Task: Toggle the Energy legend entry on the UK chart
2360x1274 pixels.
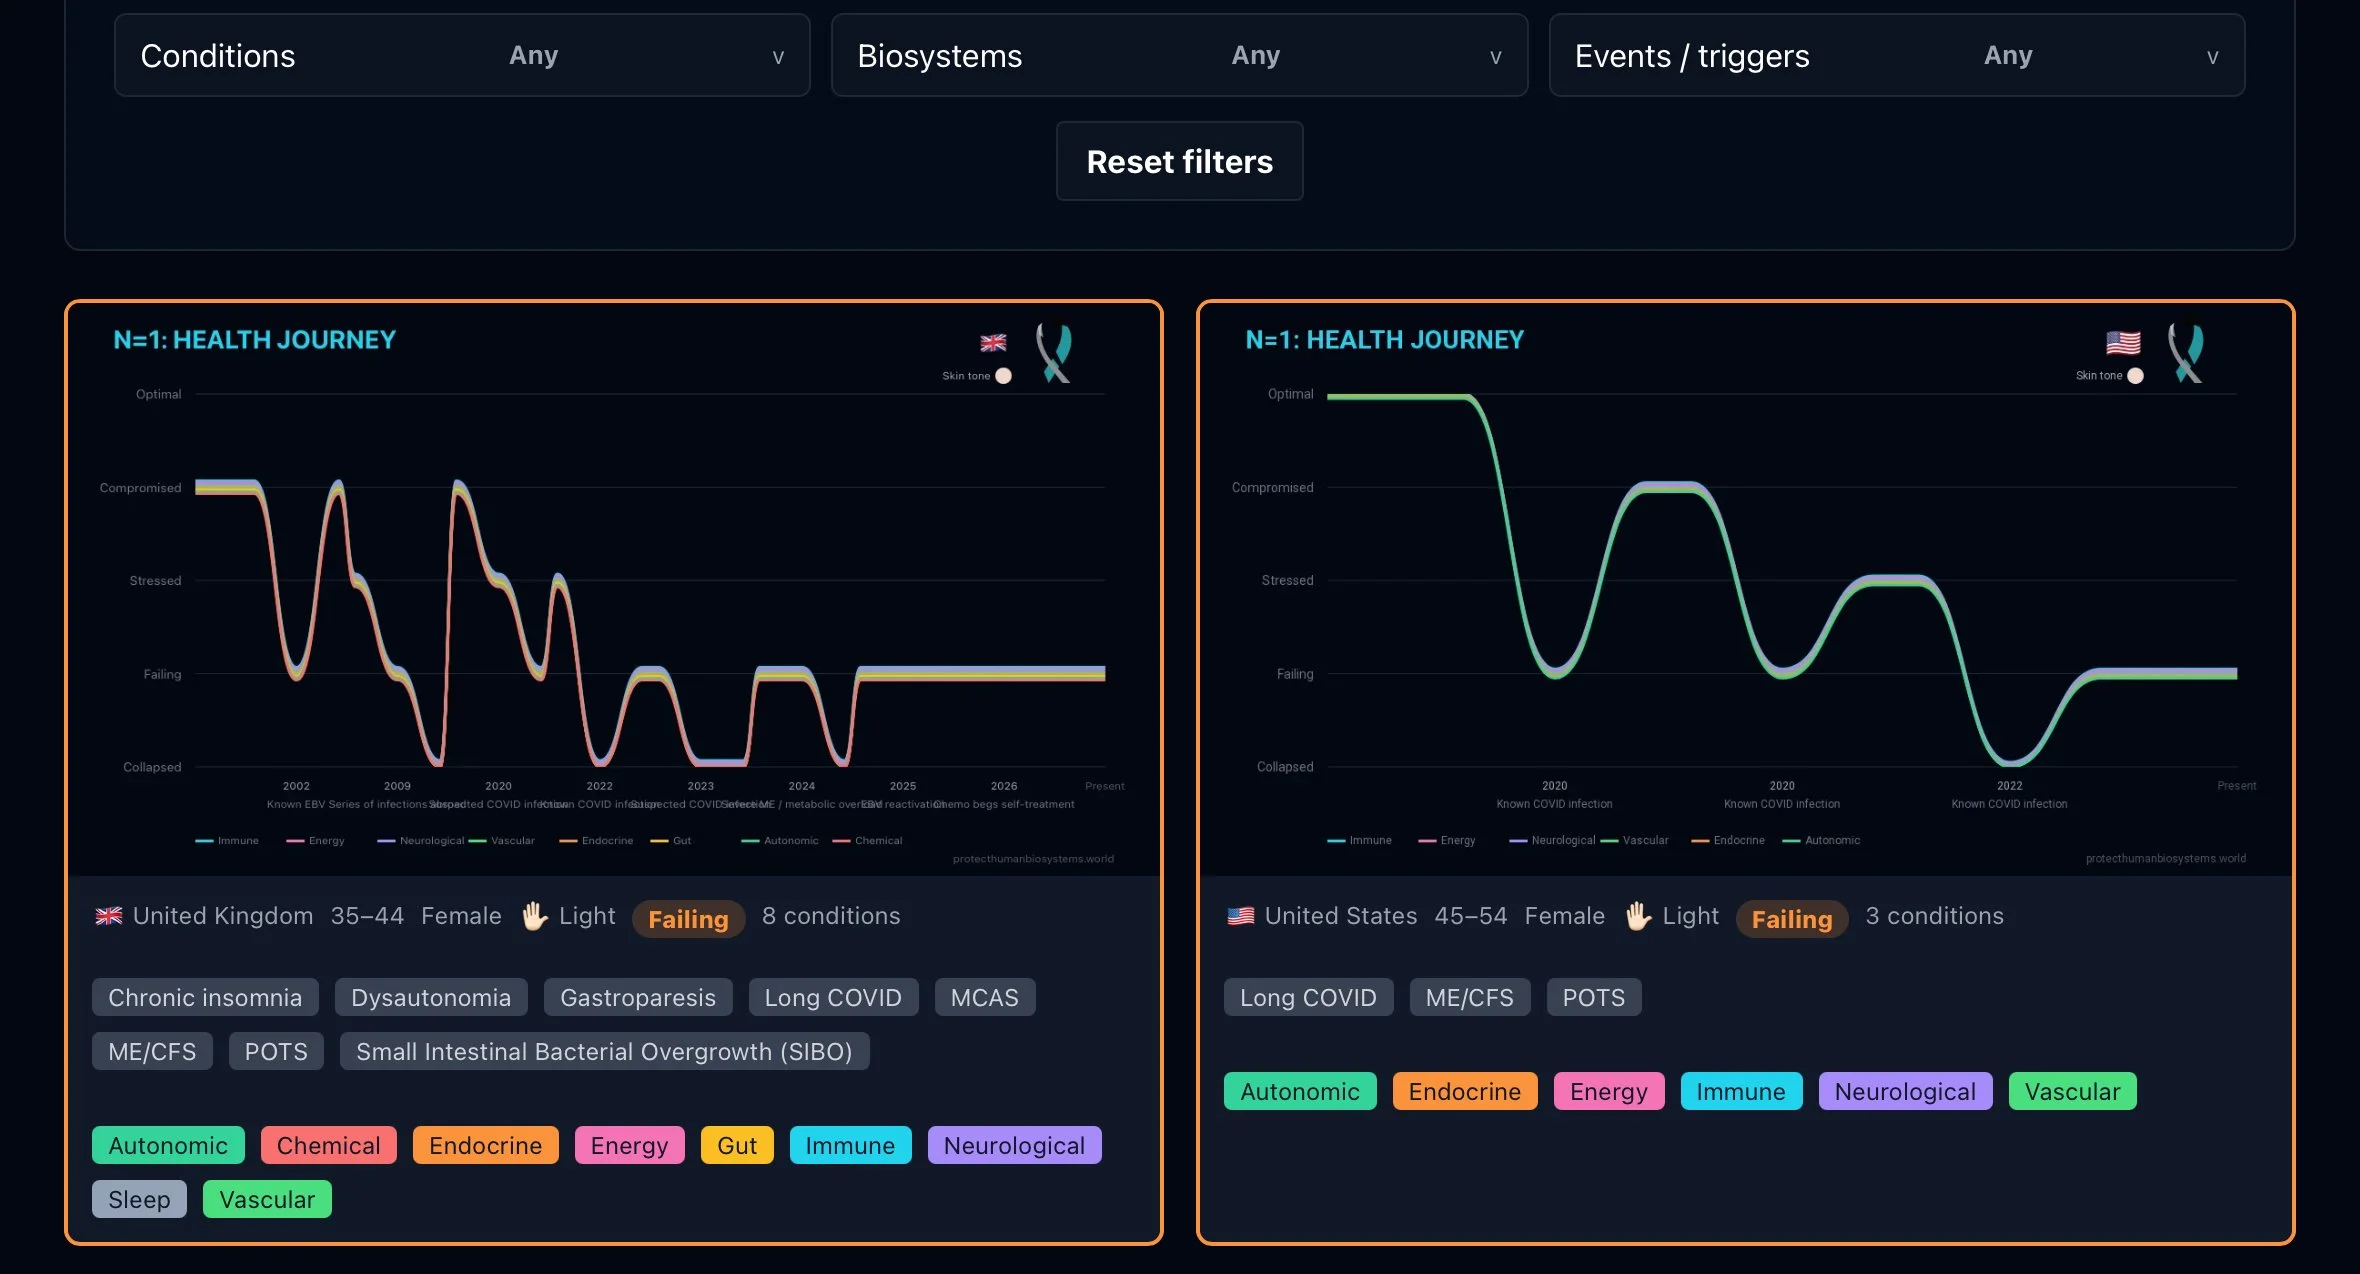Action: tap(315, 841)
